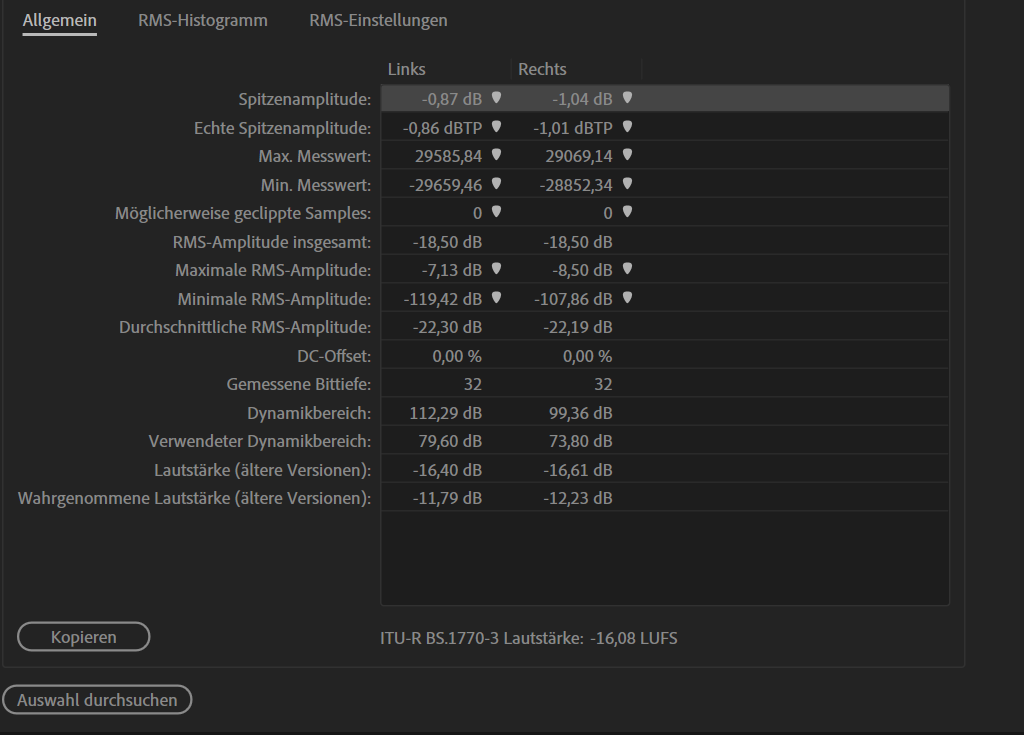Jump to left channel Spitzenamplitude marker

pos(496,98)
